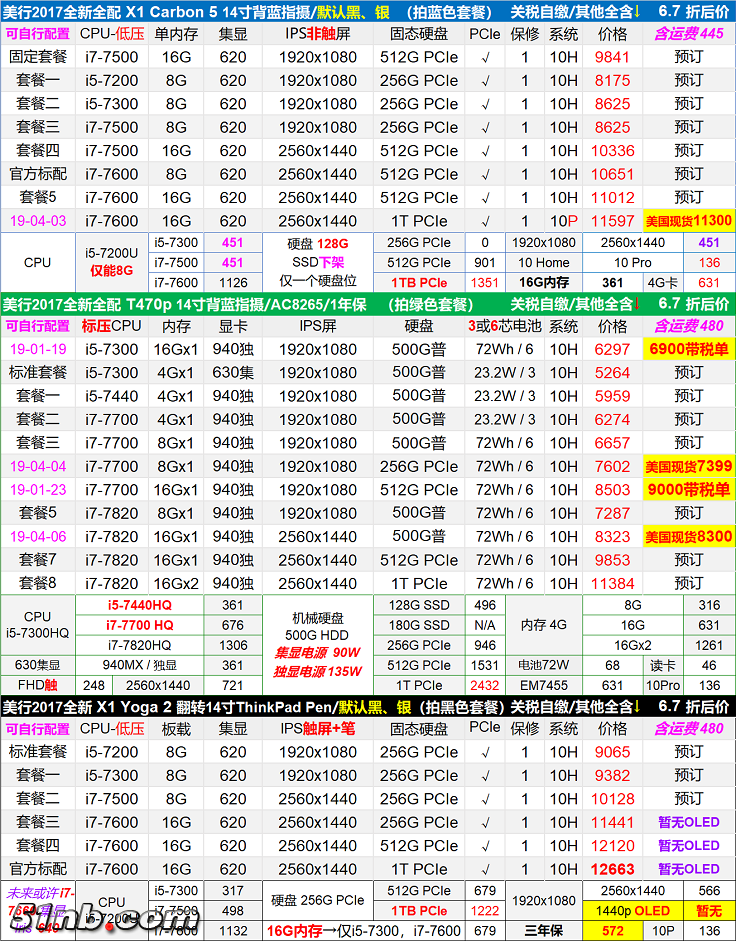Click the PCIe checkmark in 19-04-03 row

point(485,221)
